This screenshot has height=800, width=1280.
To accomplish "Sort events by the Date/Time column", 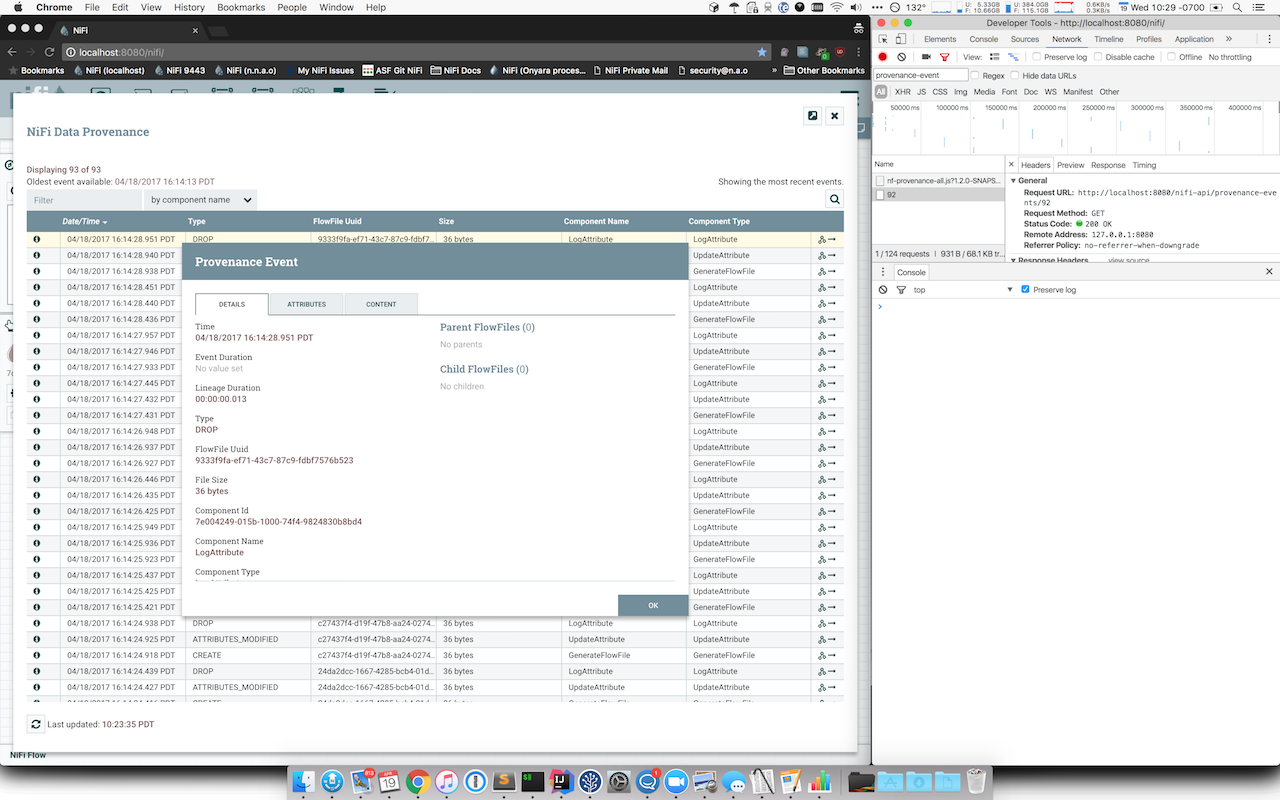I will coord(84,221).
